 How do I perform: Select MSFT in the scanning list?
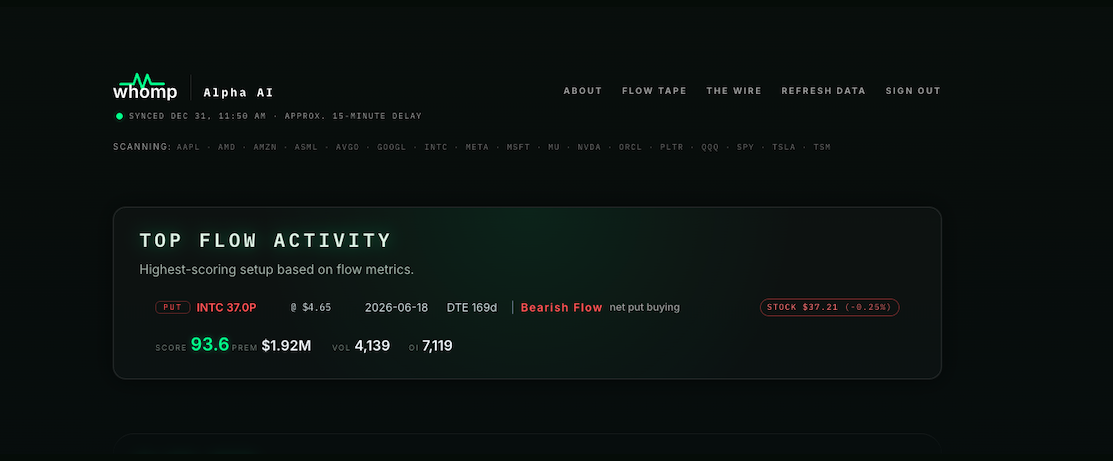click(x=518, y=147)
